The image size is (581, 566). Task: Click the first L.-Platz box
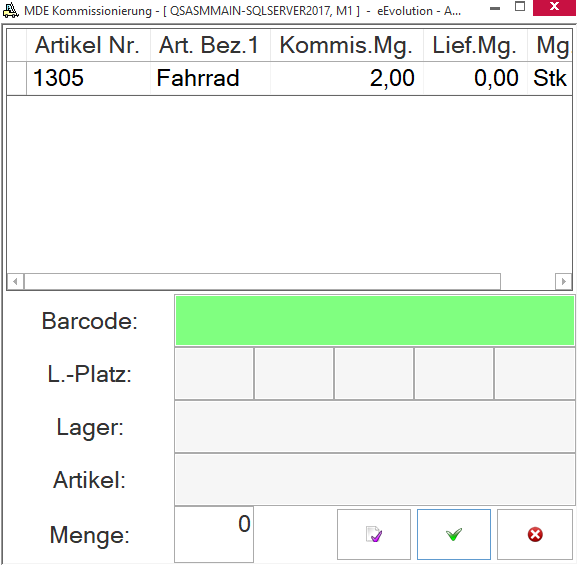(214, 373)
